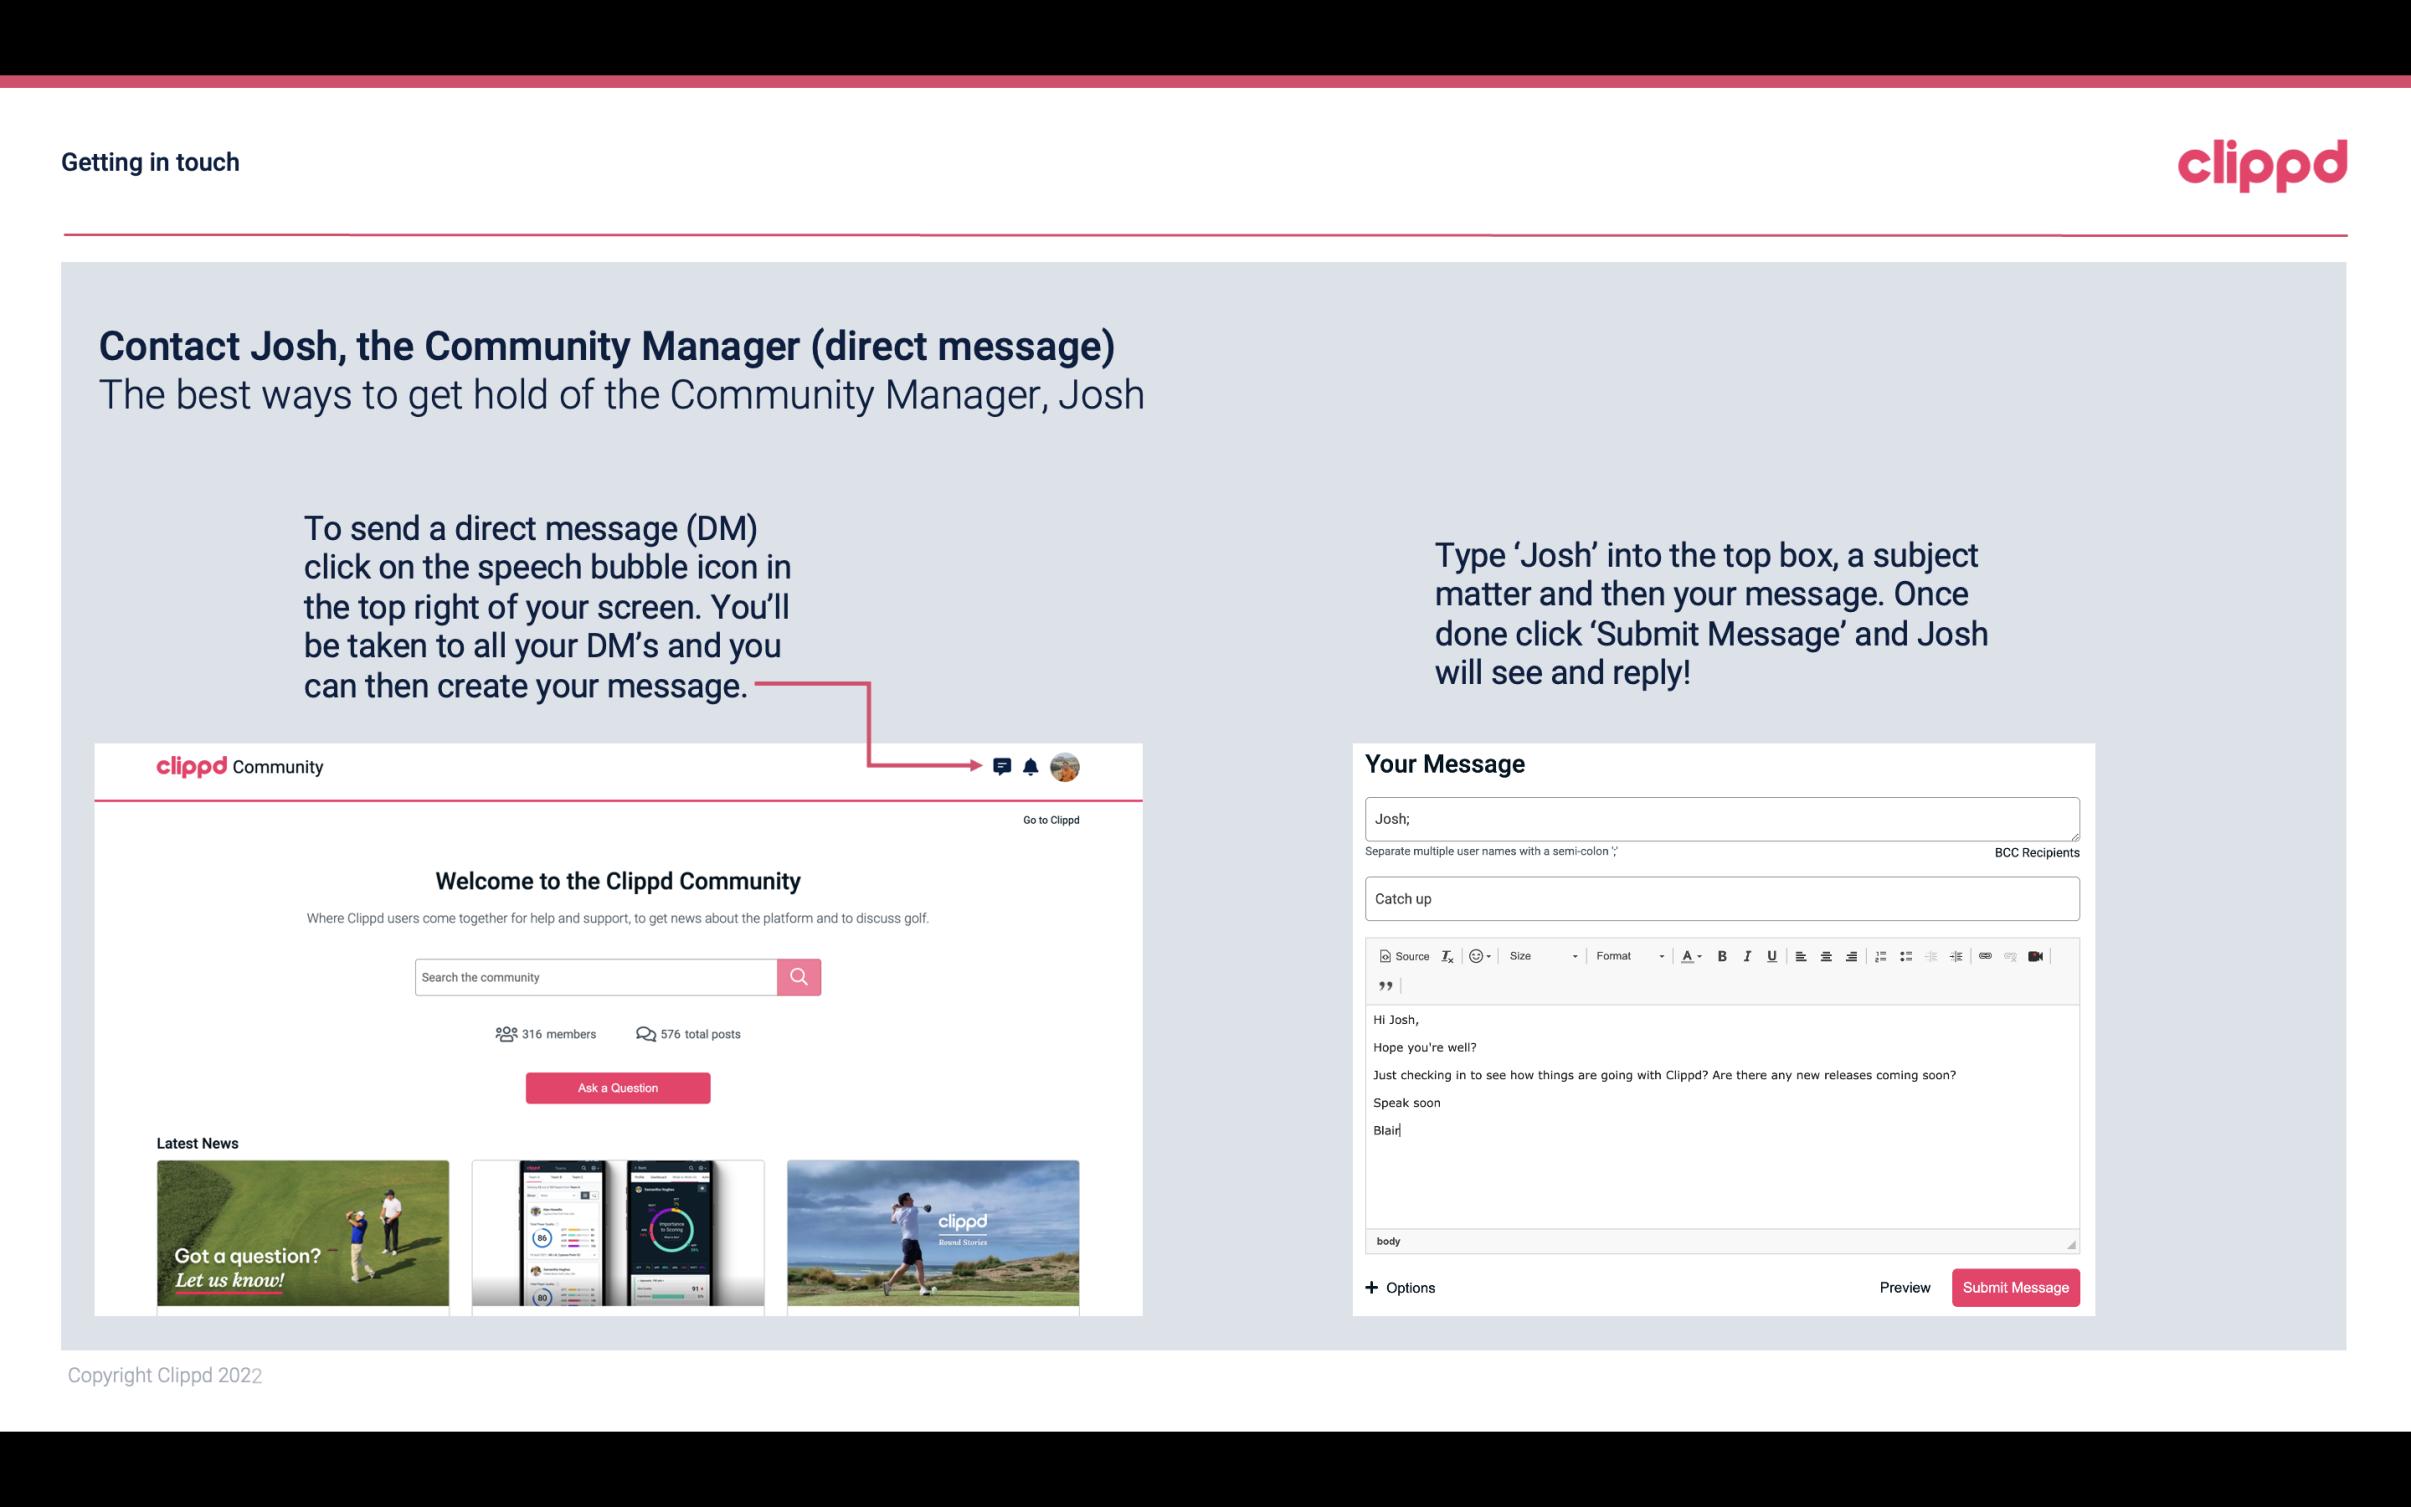Screen dimensions: 2411x1507
Task: Click the Ask a Question button
Action: (x=618, y=1087)
